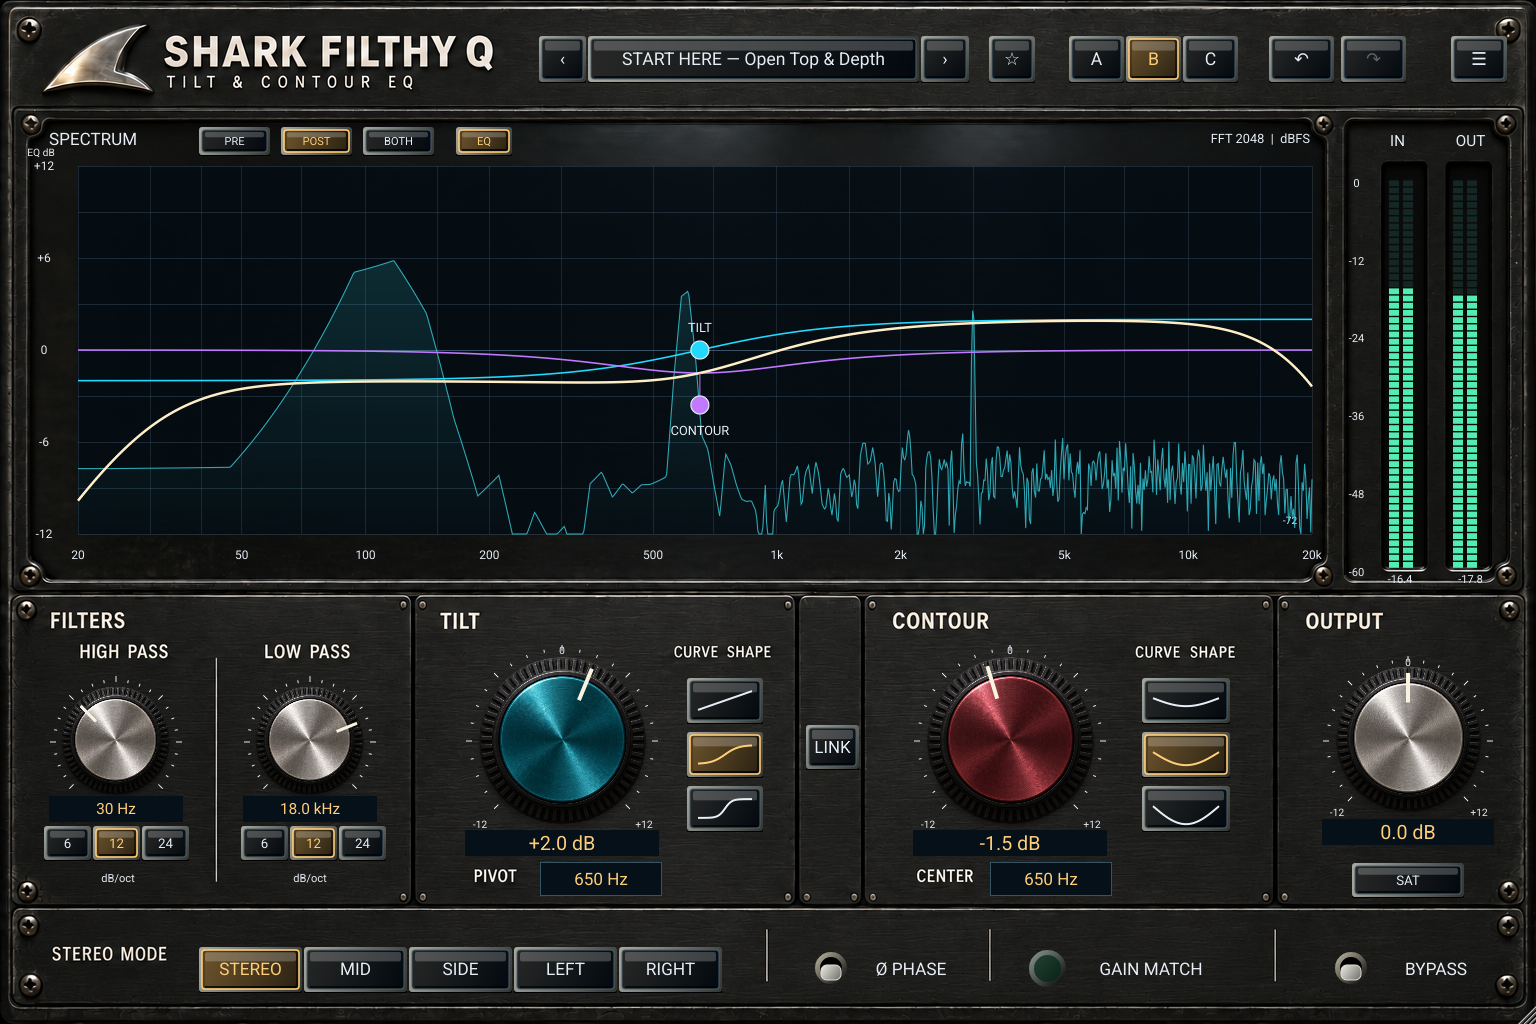Open the preset name dropdown
This screenshot has width=1536, height=1024.
click(753, 59)
